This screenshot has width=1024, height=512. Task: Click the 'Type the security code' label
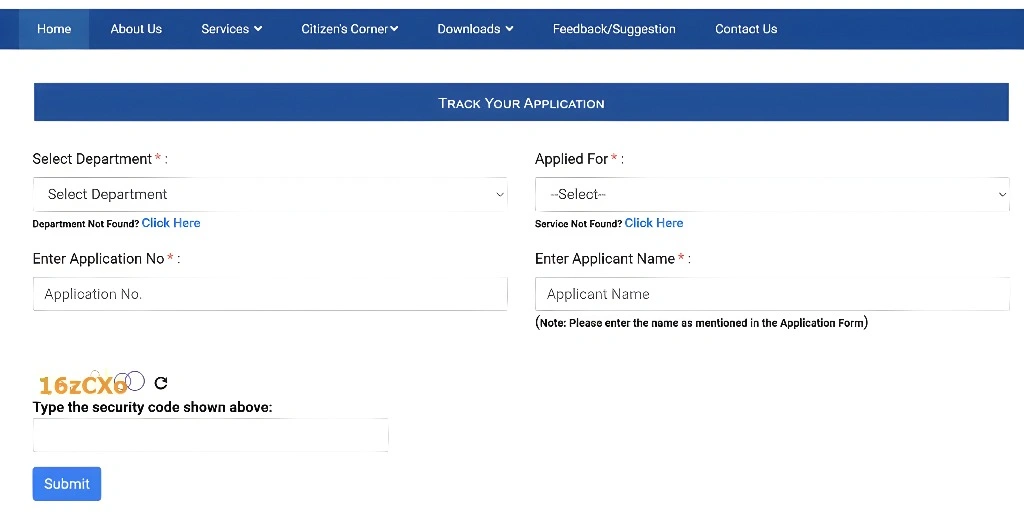point(152,407)
